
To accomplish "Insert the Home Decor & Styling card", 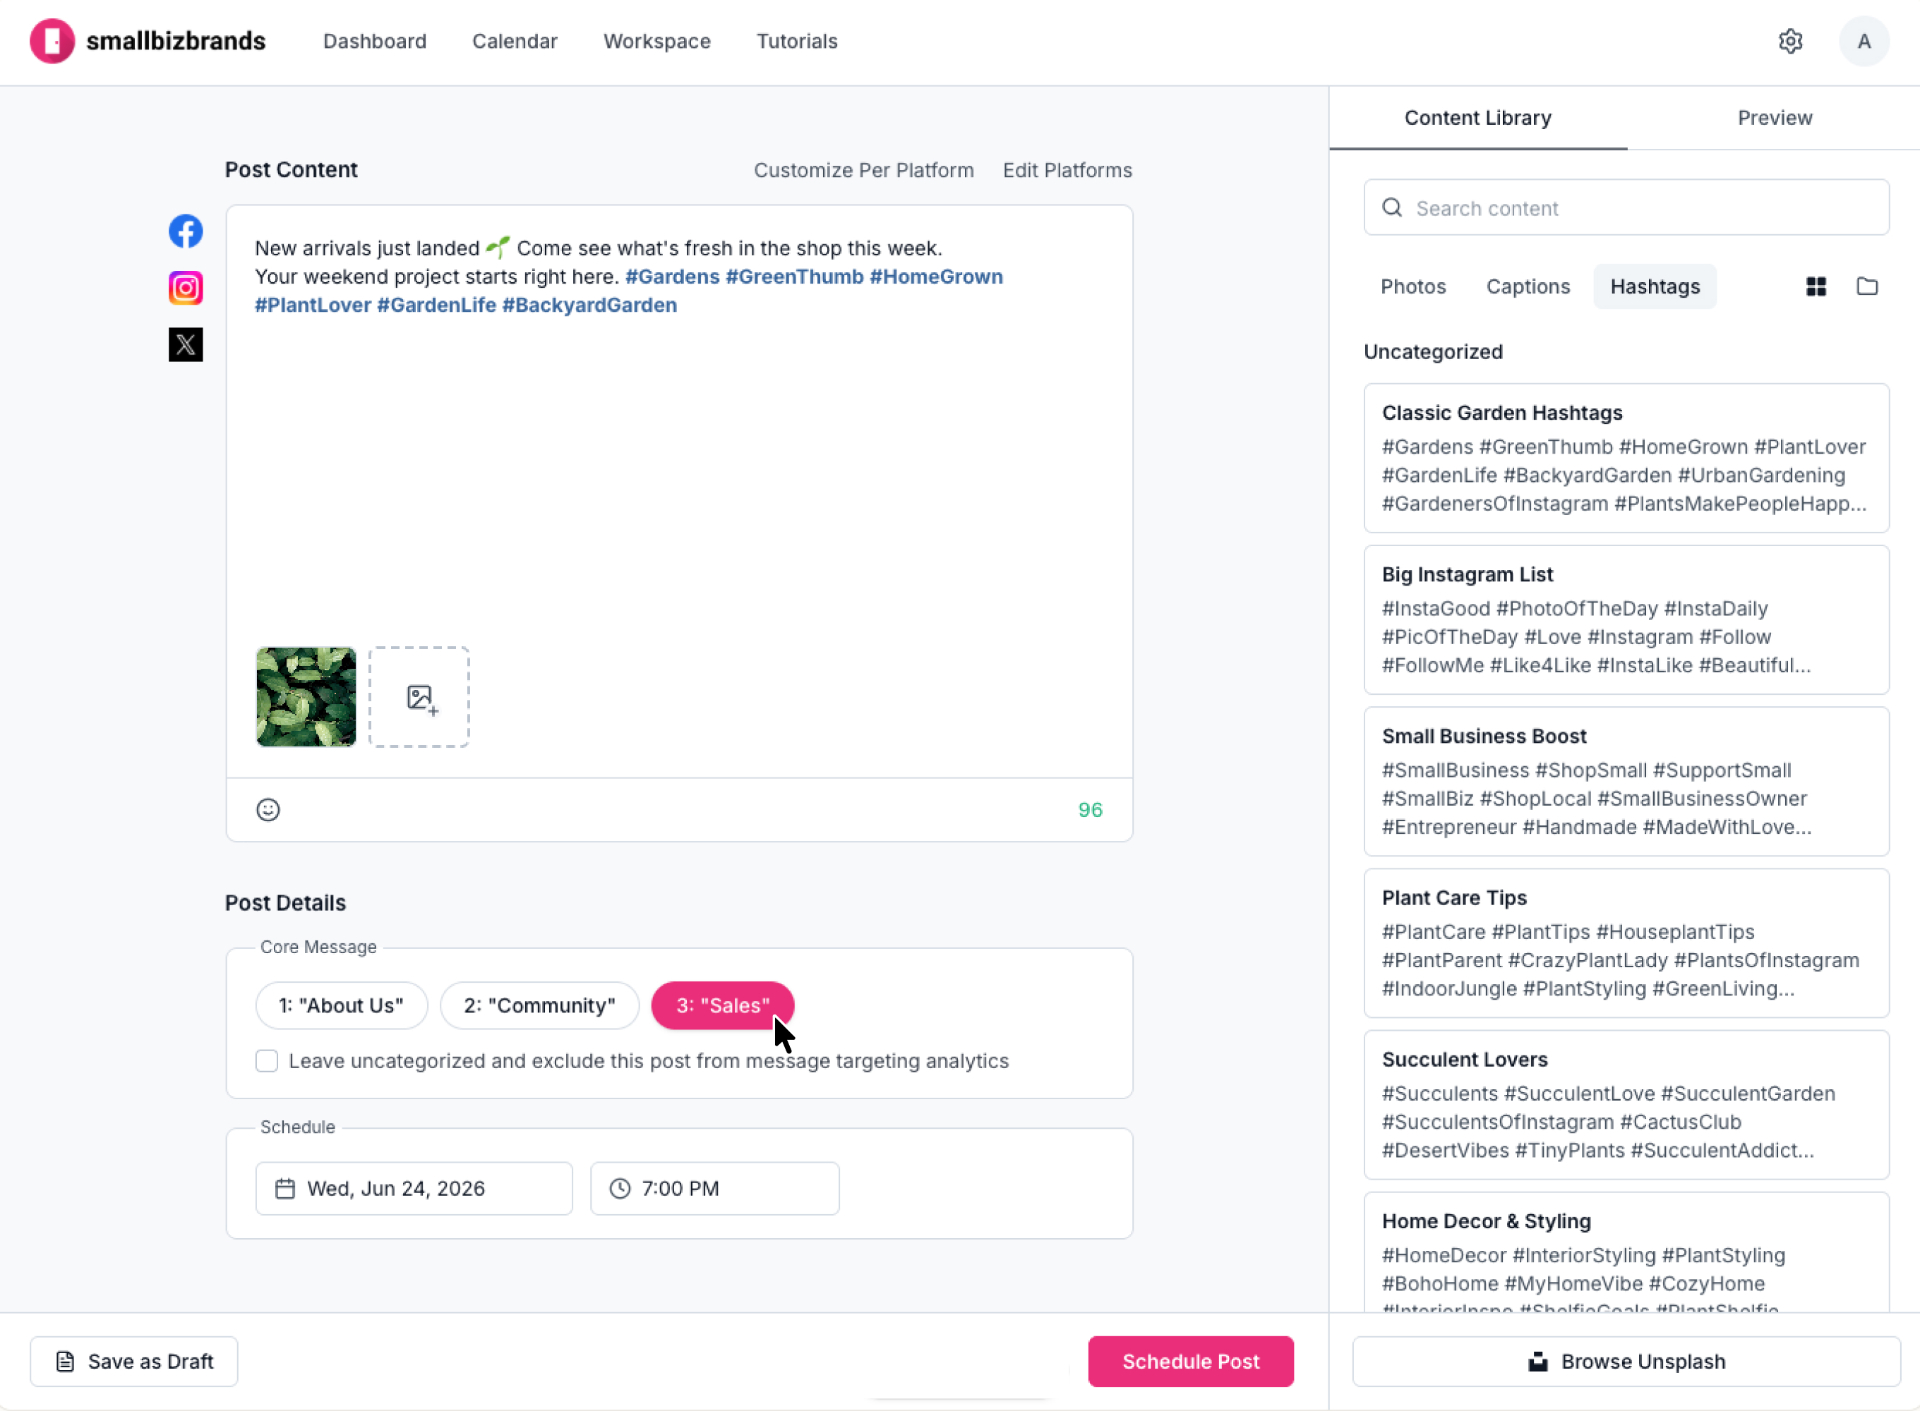I will tap(1626, 1252).
